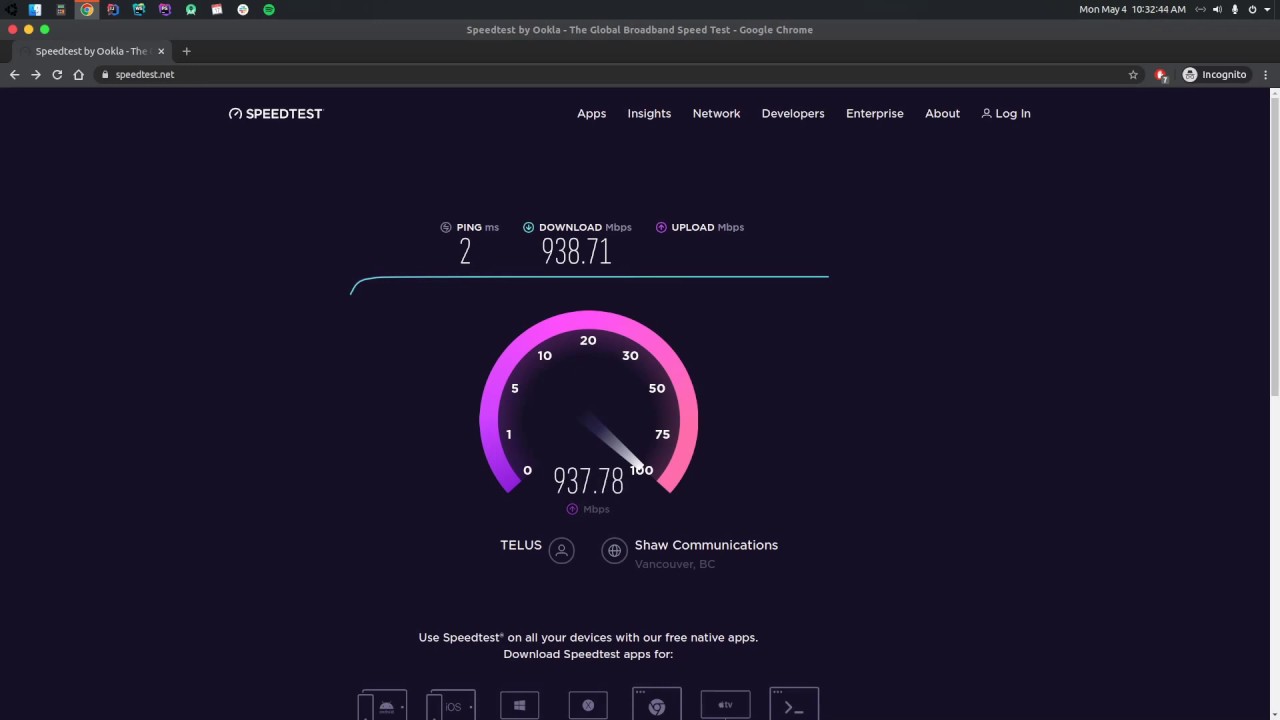Open the Android app download icon
This screenshot has width=1280, height=720.
[383, 705]
